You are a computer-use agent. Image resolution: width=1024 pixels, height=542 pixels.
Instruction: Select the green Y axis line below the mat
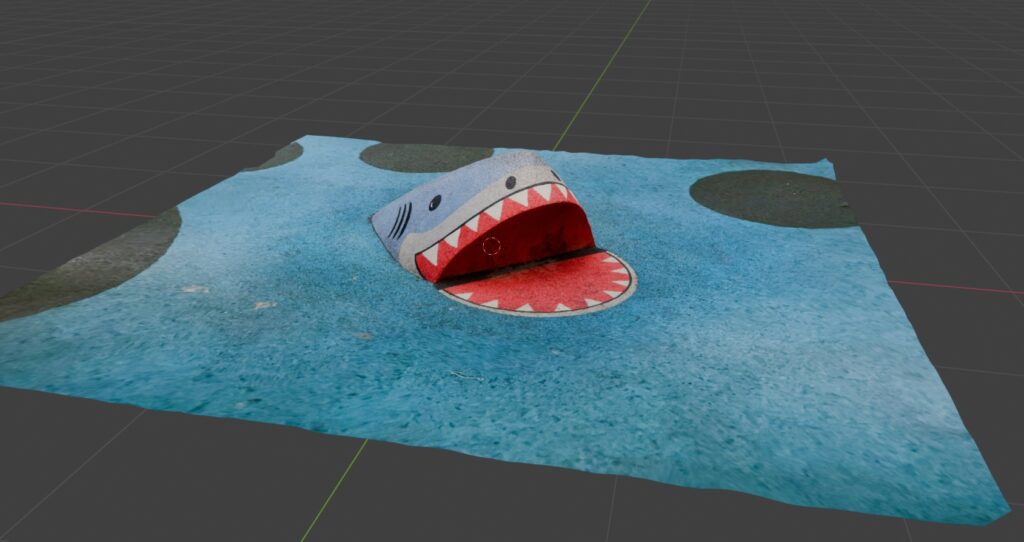[x=333, y=491]
